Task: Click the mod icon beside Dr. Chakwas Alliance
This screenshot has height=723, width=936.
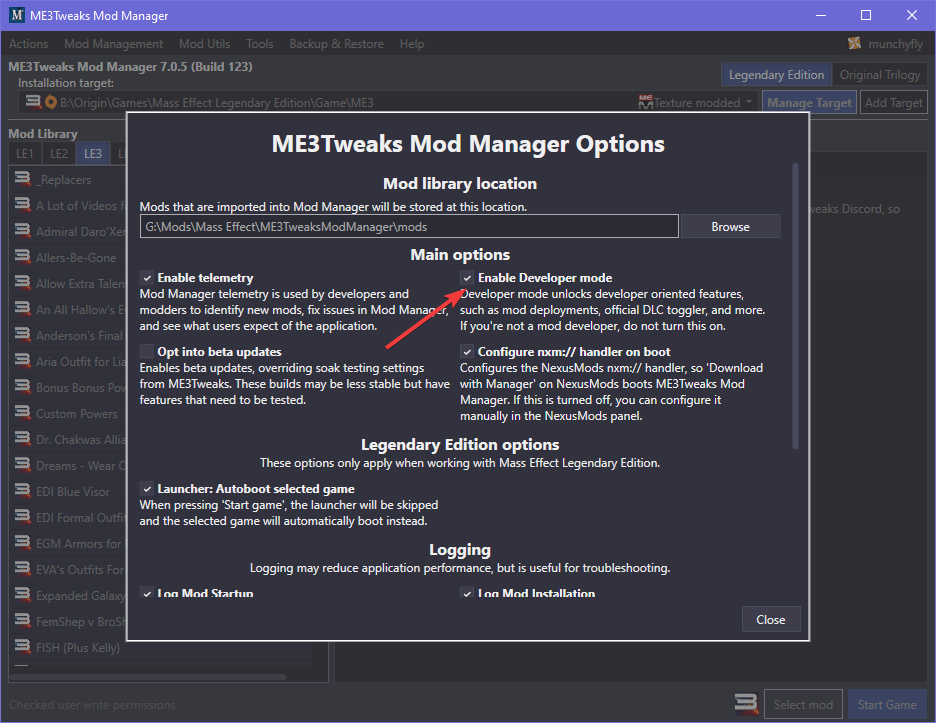Action: point(23,438)
